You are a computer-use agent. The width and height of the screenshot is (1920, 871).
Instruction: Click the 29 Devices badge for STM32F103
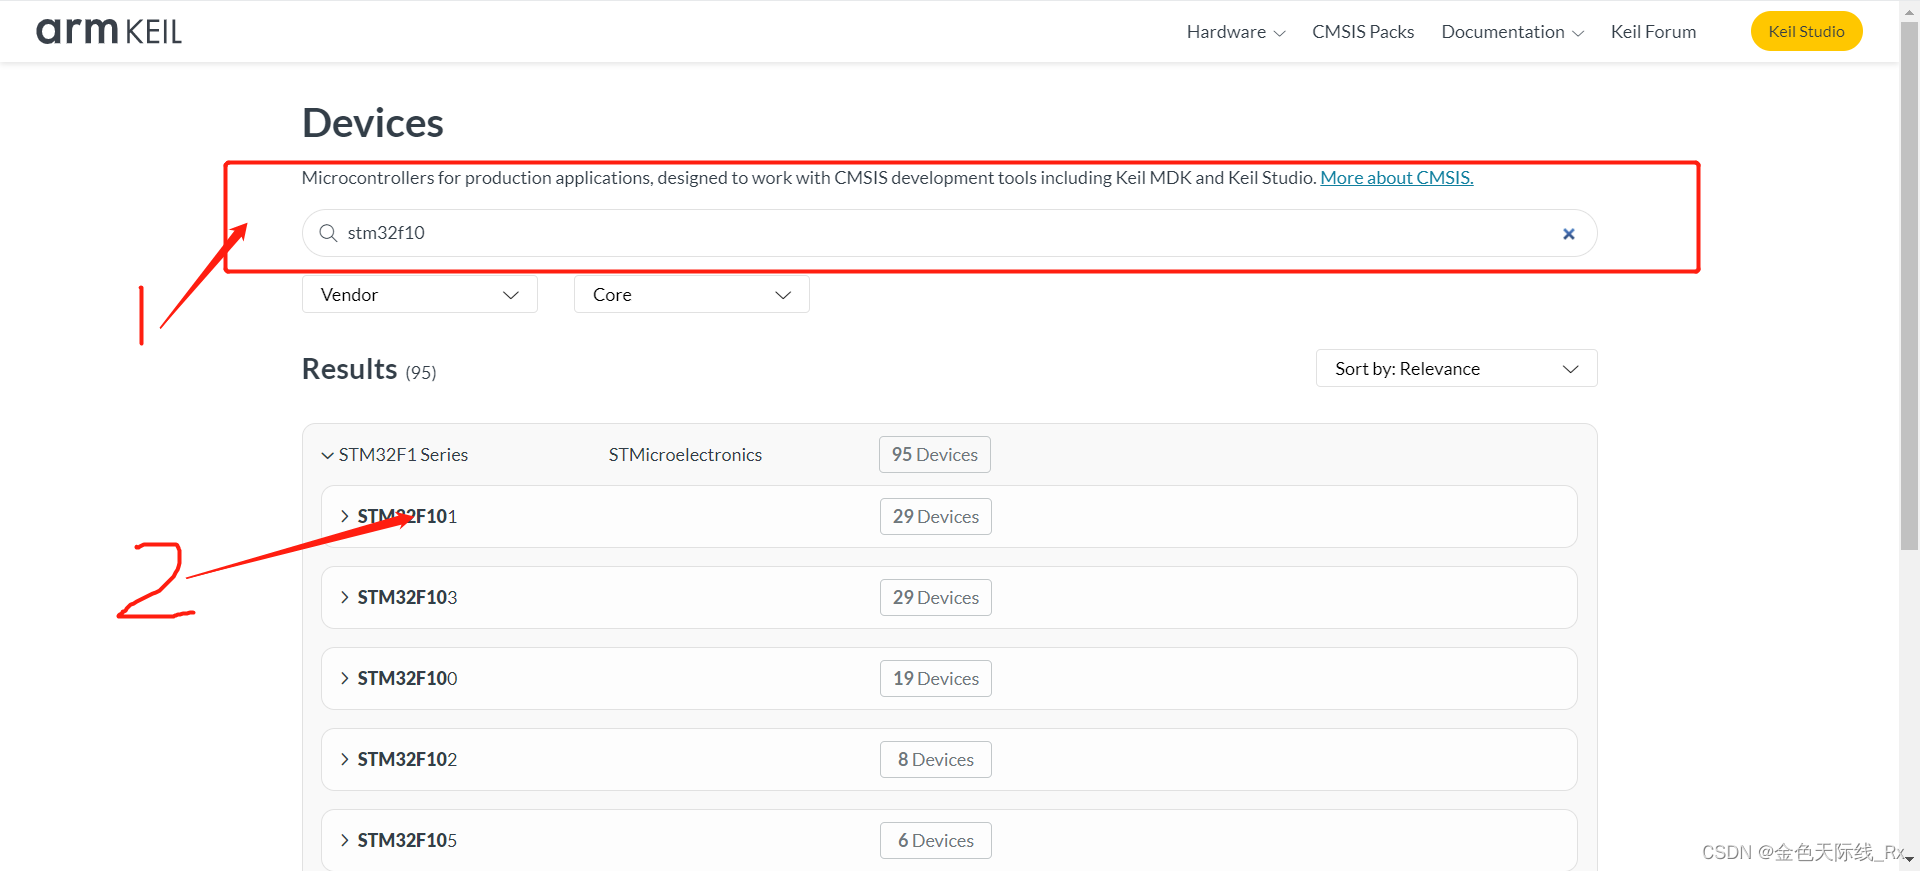(x=936, y=598)
